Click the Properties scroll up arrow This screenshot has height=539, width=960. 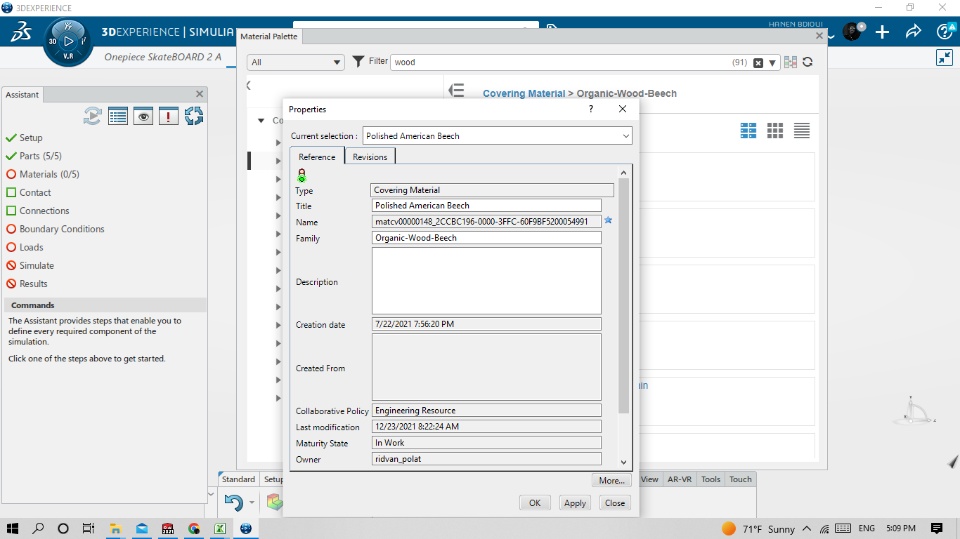623,173
